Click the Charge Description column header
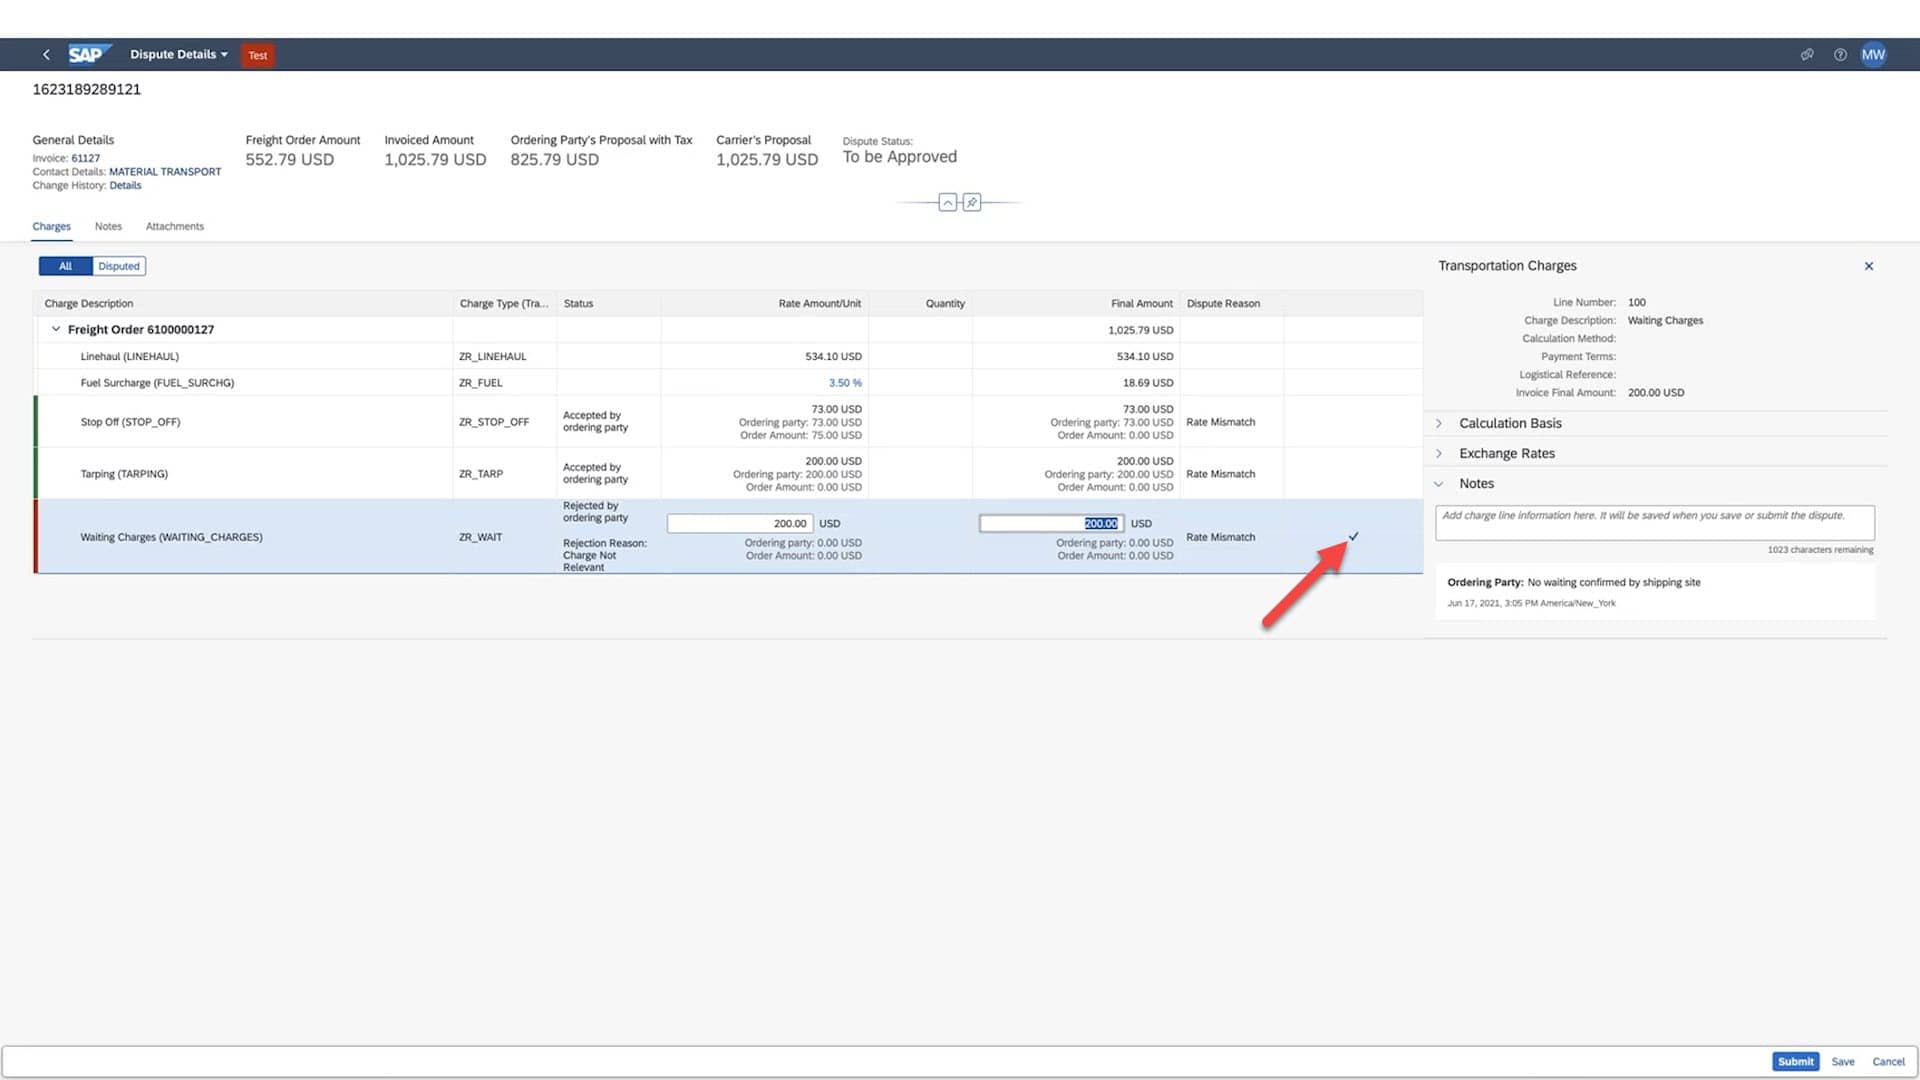The width and height of the screenshot is (1920, 1080). tap(244, 303)
